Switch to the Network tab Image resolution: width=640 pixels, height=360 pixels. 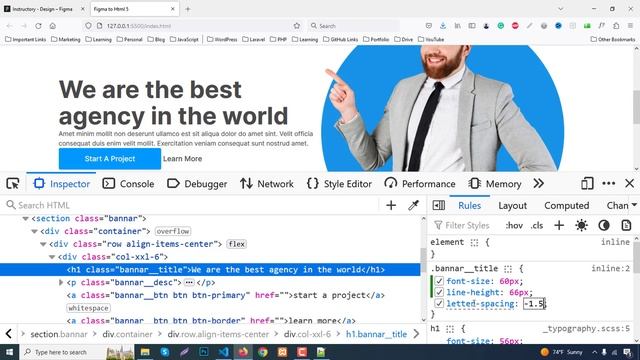point(267,184)
